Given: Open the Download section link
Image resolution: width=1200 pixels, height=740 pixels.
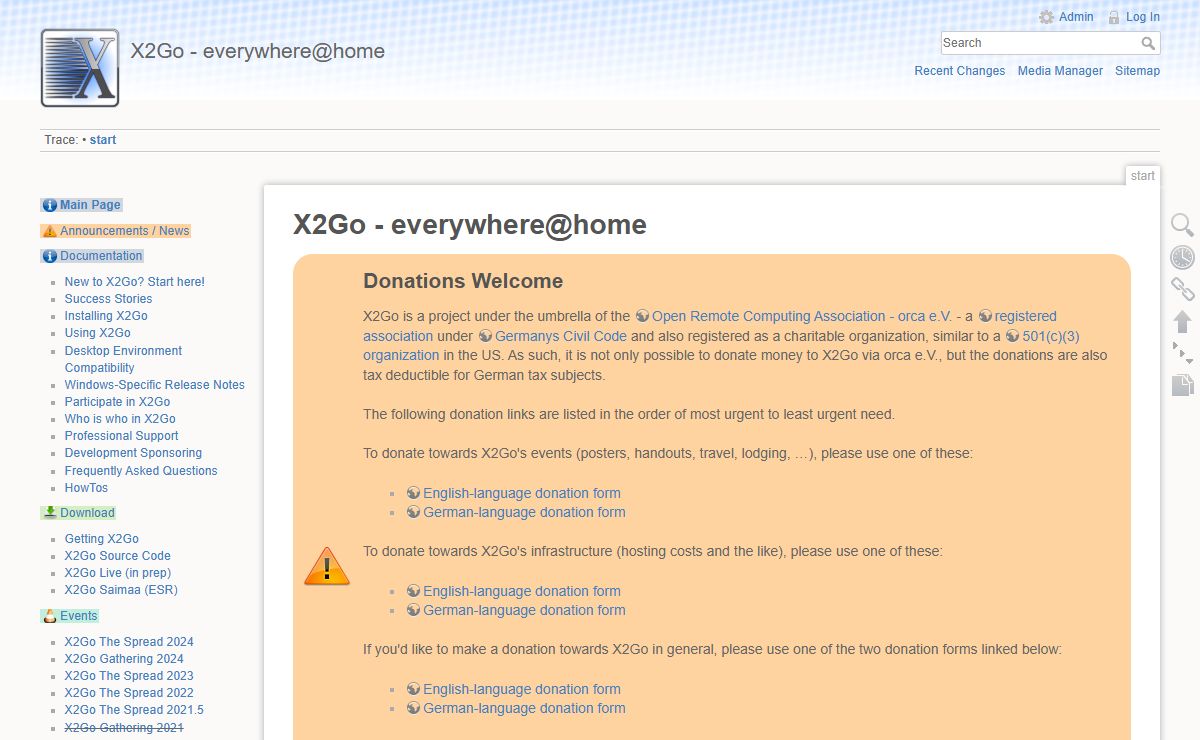Looking at the screenshot, I should tap(87, 513).
